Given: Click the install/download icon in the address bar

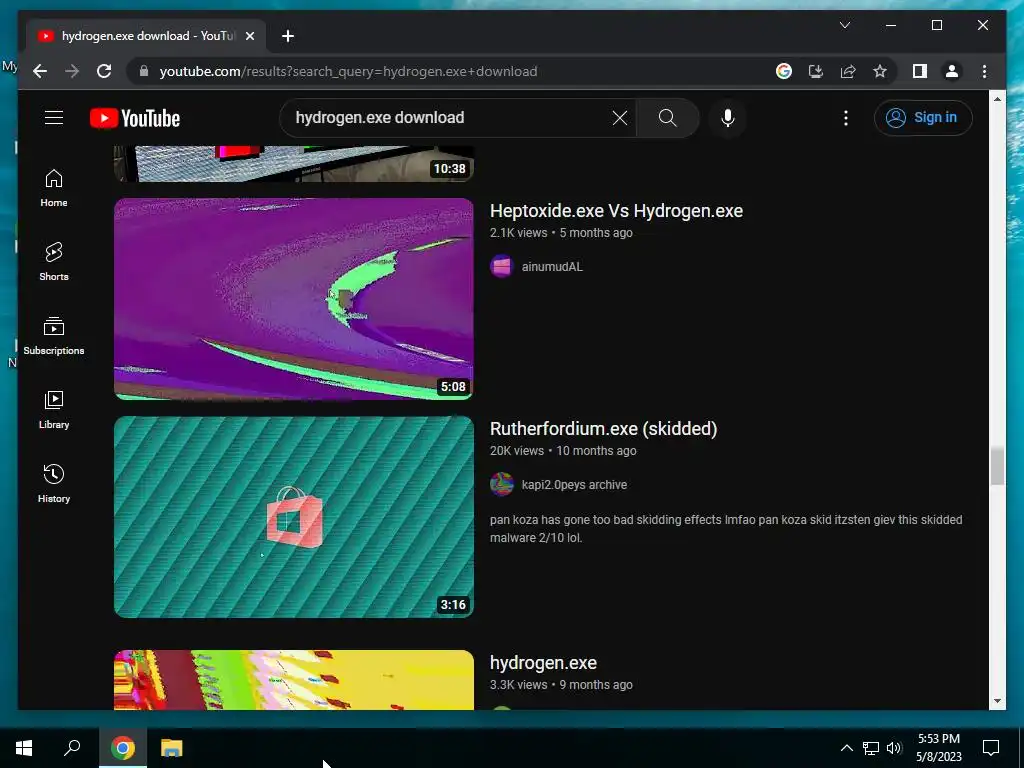Looking at the screenshot, I should coord(816,71).
